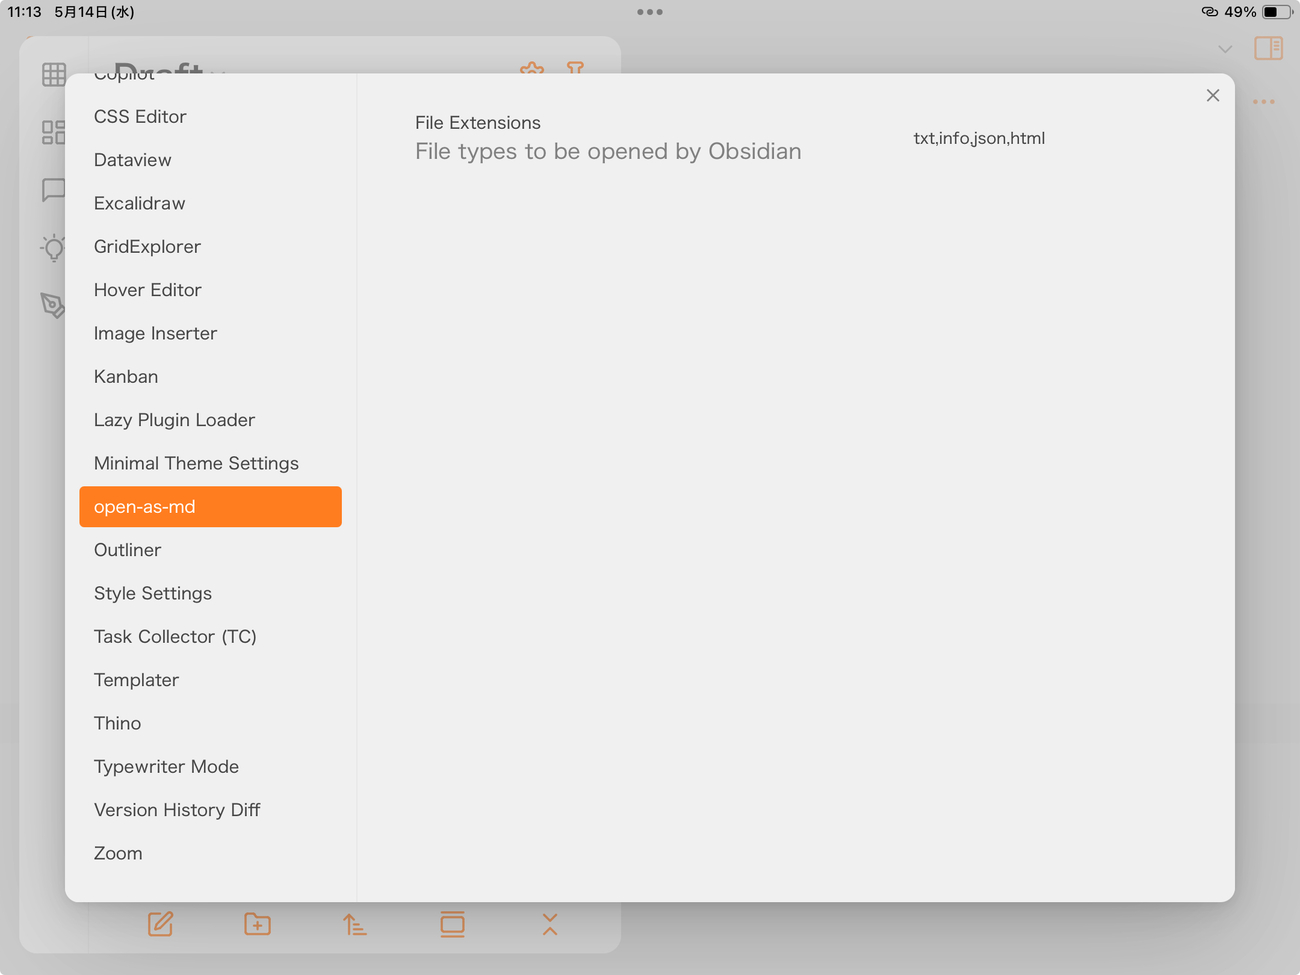
Task: Click the pen nib icon in ribbon
Action: 53,305
